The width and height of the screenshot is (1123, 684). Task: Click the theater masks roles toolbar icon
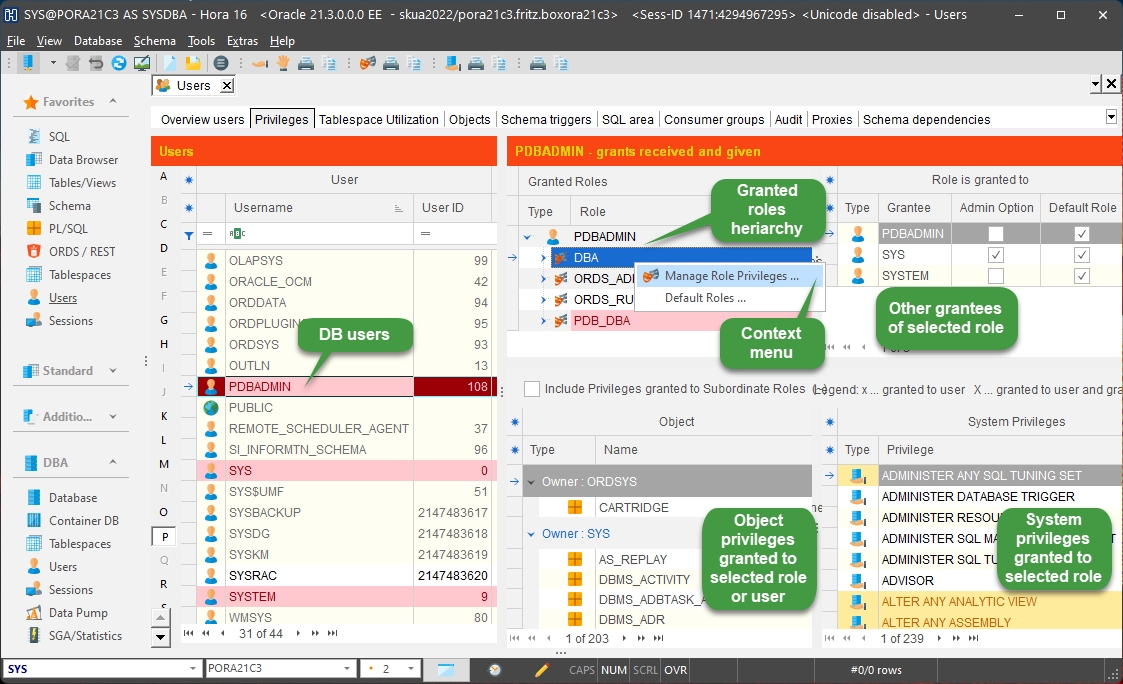tap(367, 63)
